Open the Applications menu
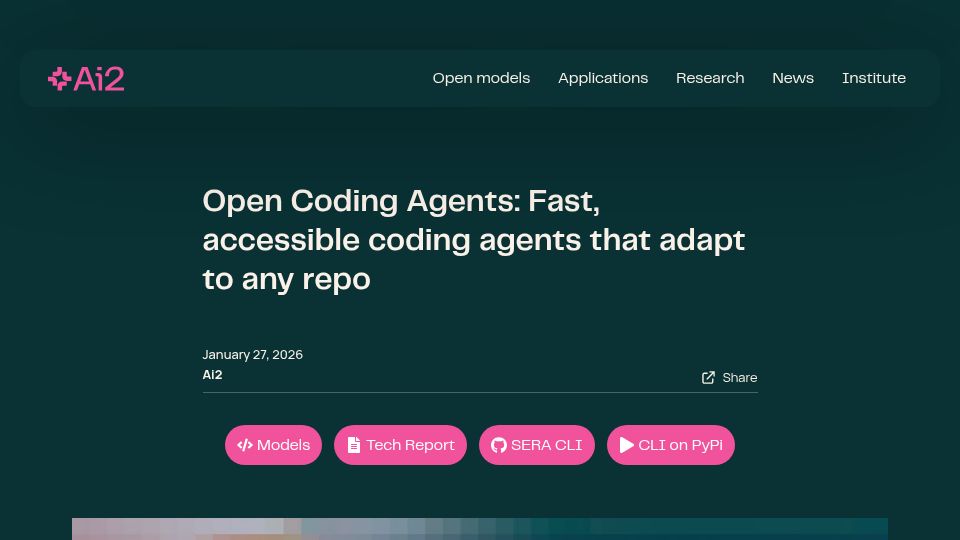 click(603, 78)
